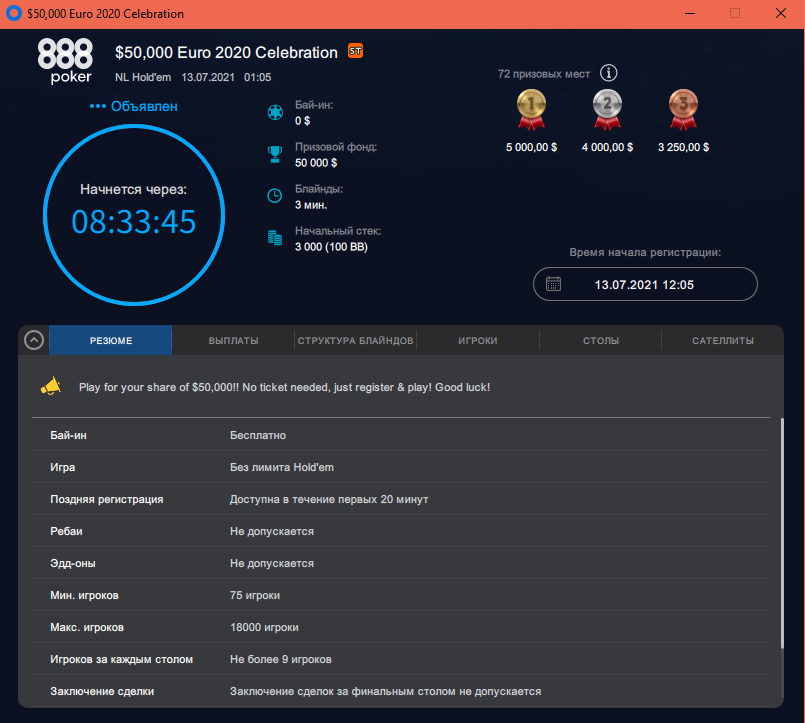The height and width of the screenshot is (723, 805).
Task: Click the Время начала регистрации label
Action: pyautogui.click(x=645, y=253)
